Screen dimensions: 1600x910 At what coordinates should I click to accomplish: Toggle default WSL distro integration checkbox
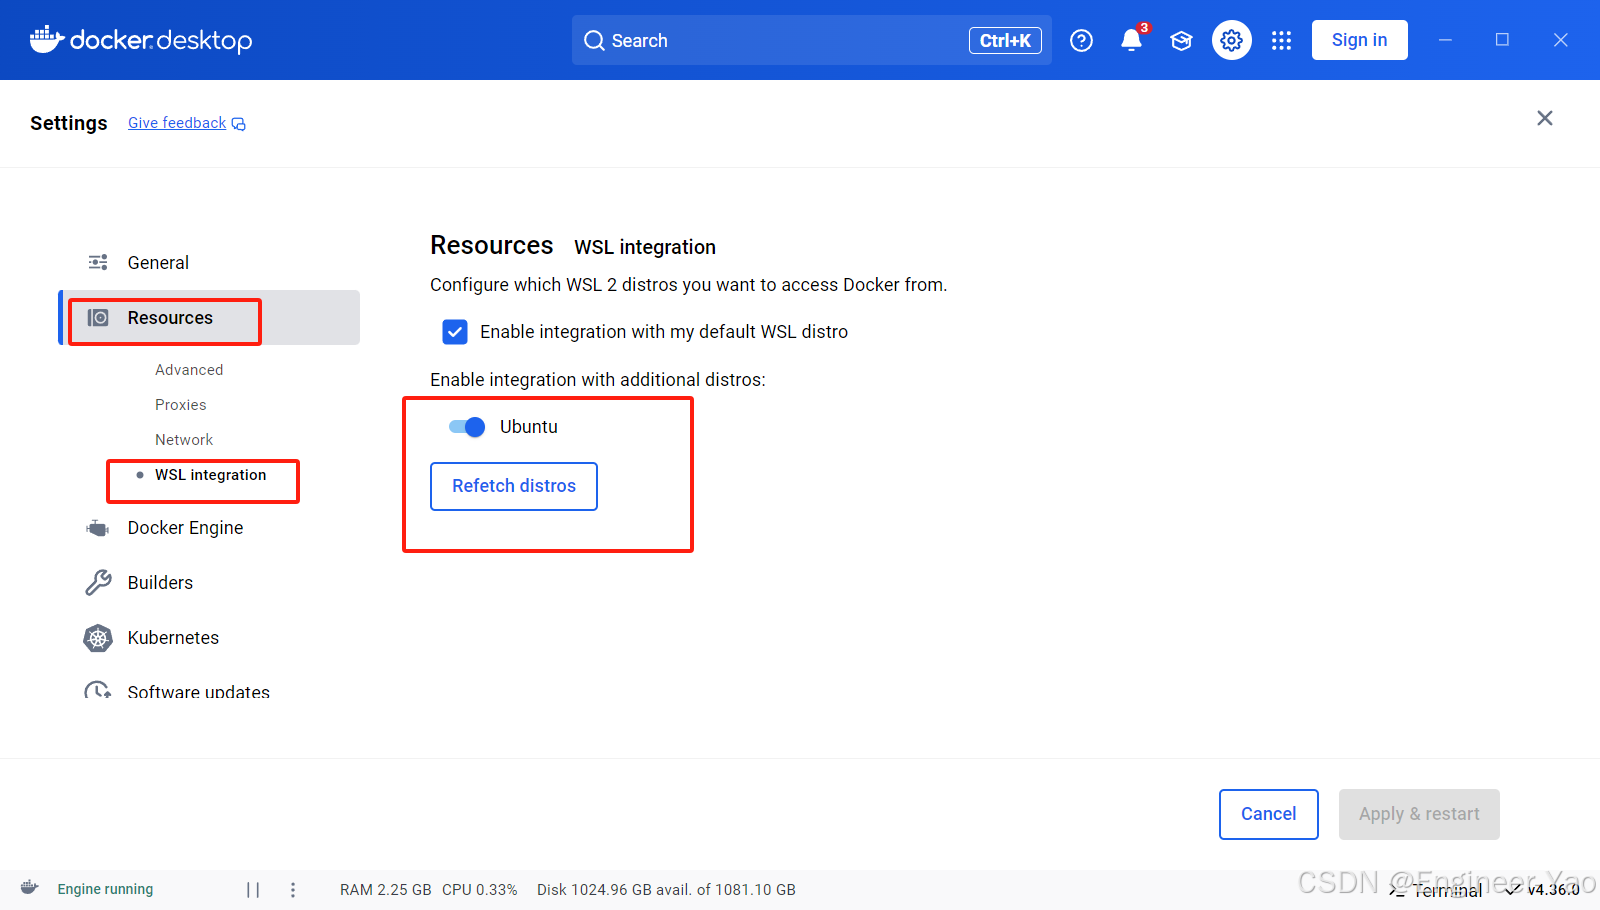tap(455, 332)
